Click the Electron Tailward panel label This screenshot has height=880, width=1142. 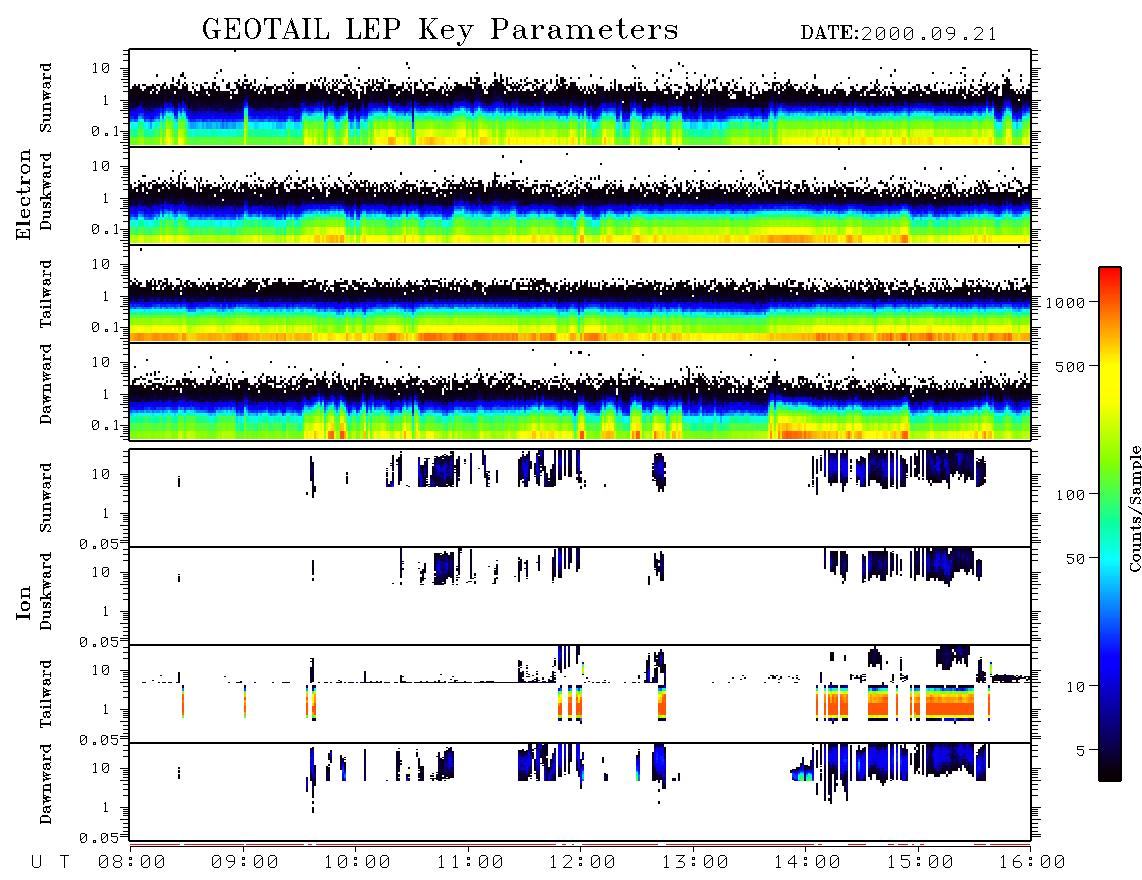(x=46, y=293)
